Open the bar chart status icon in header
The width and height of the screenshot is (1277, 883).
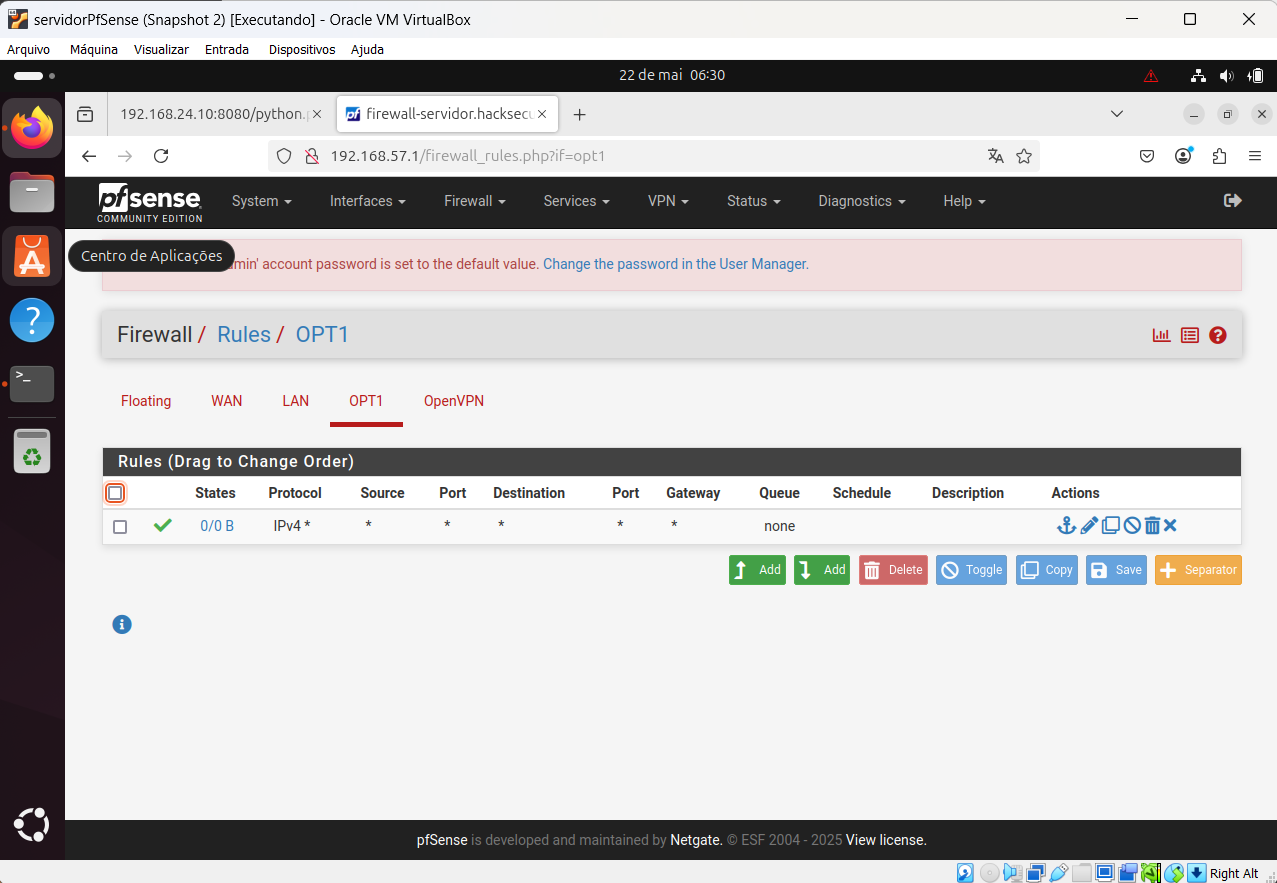point(1161,335)
